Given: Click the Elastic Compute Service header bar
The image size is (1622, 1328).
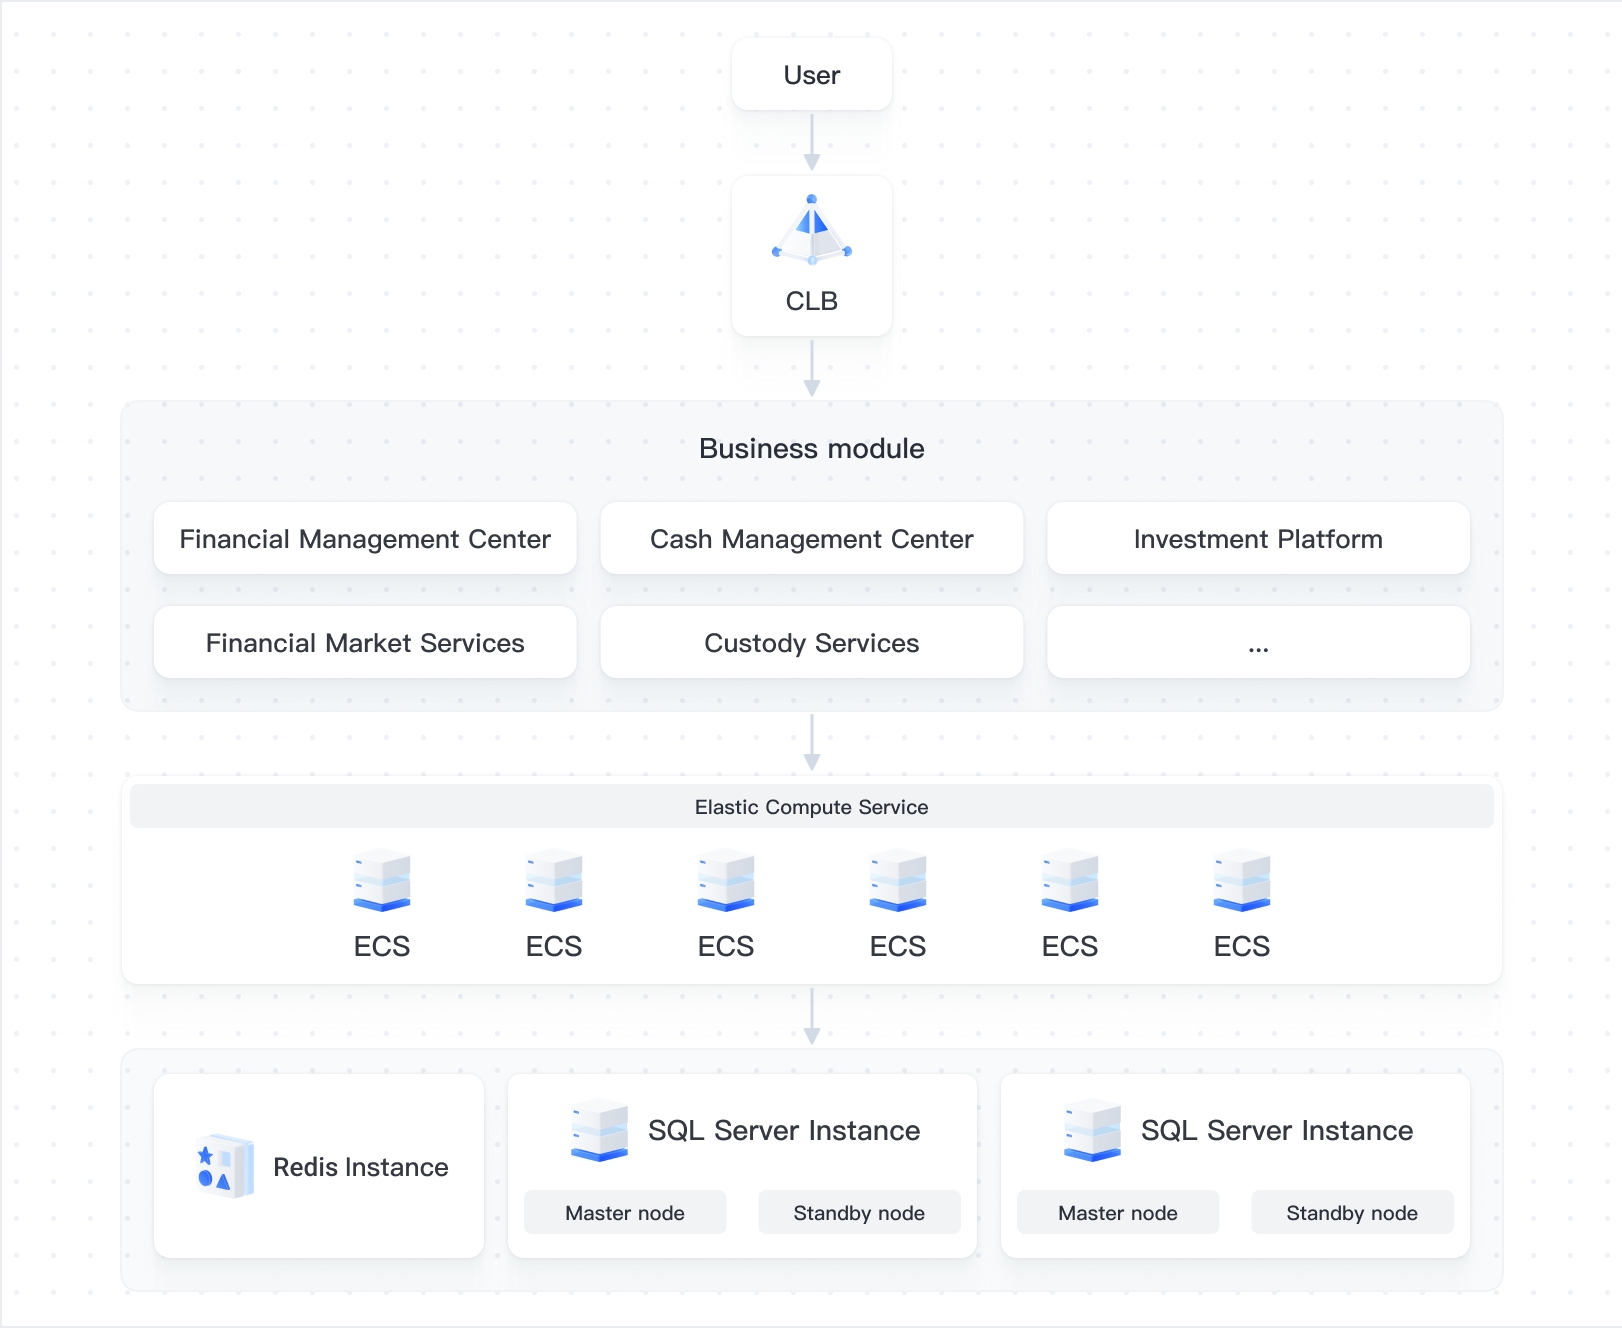Looking at the screenshot, I should pyautogui.click(x=811, y=807).
